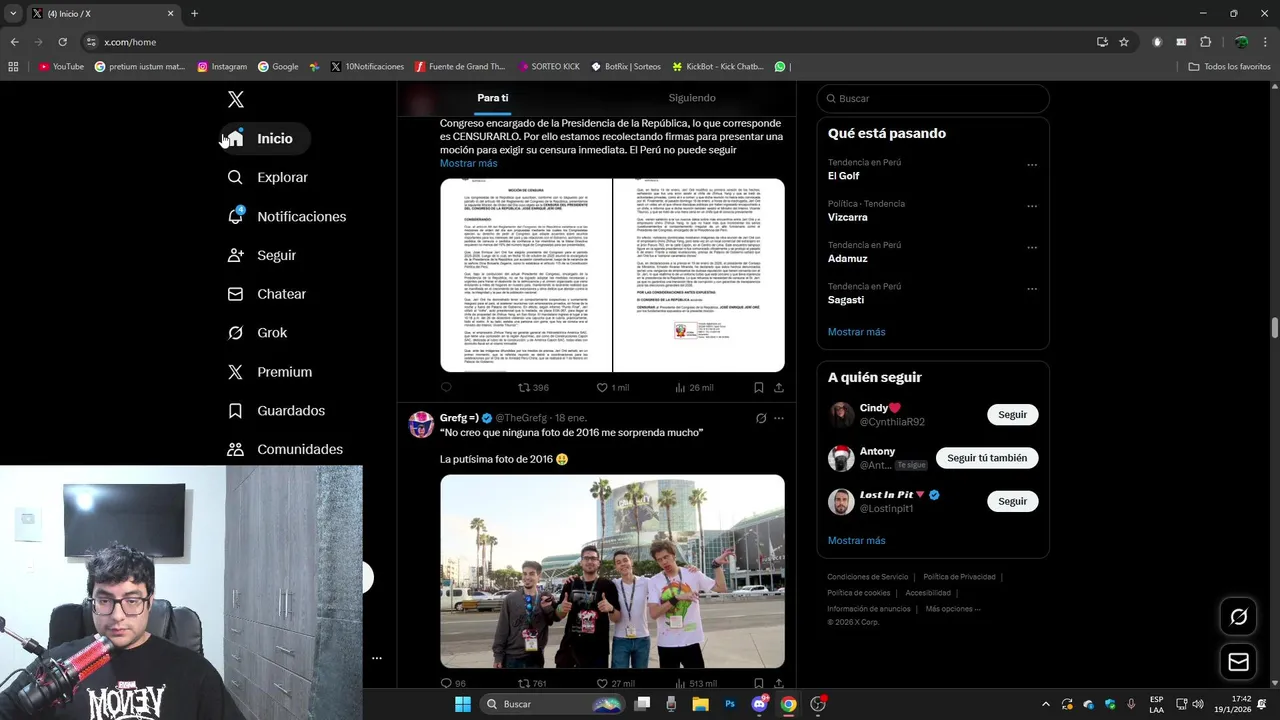Open the @TheGrefg handle link
The width and height of the screenshot is (1280, 720).
[521, 418]
